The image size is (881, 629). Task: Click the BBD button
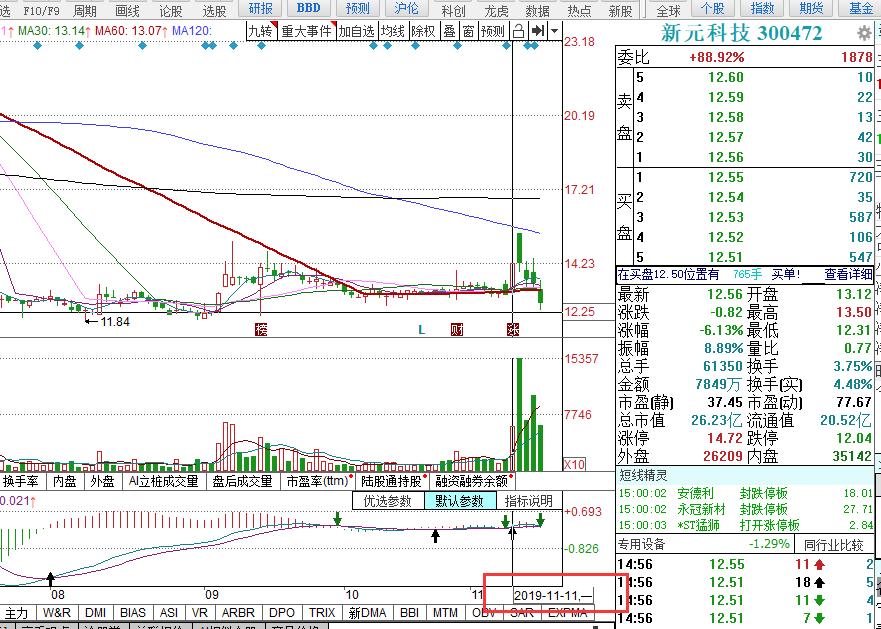(x=308, y=8)
